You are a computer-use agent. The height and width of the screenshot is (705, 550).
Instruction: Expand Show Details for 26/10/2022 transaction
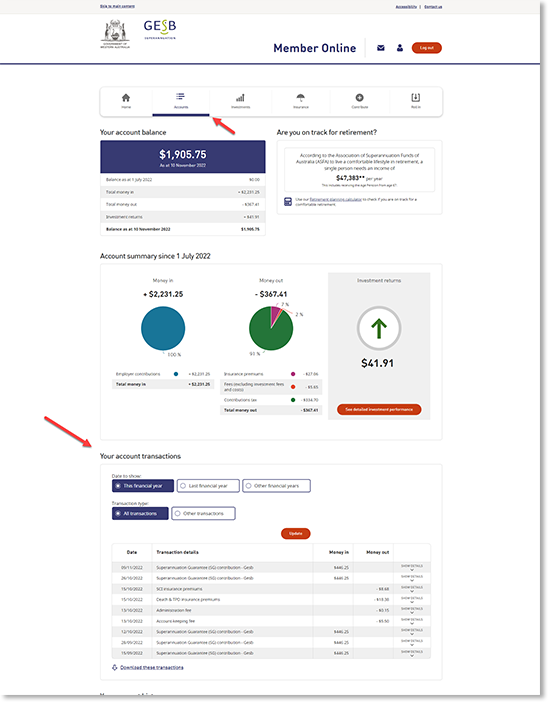413,580
